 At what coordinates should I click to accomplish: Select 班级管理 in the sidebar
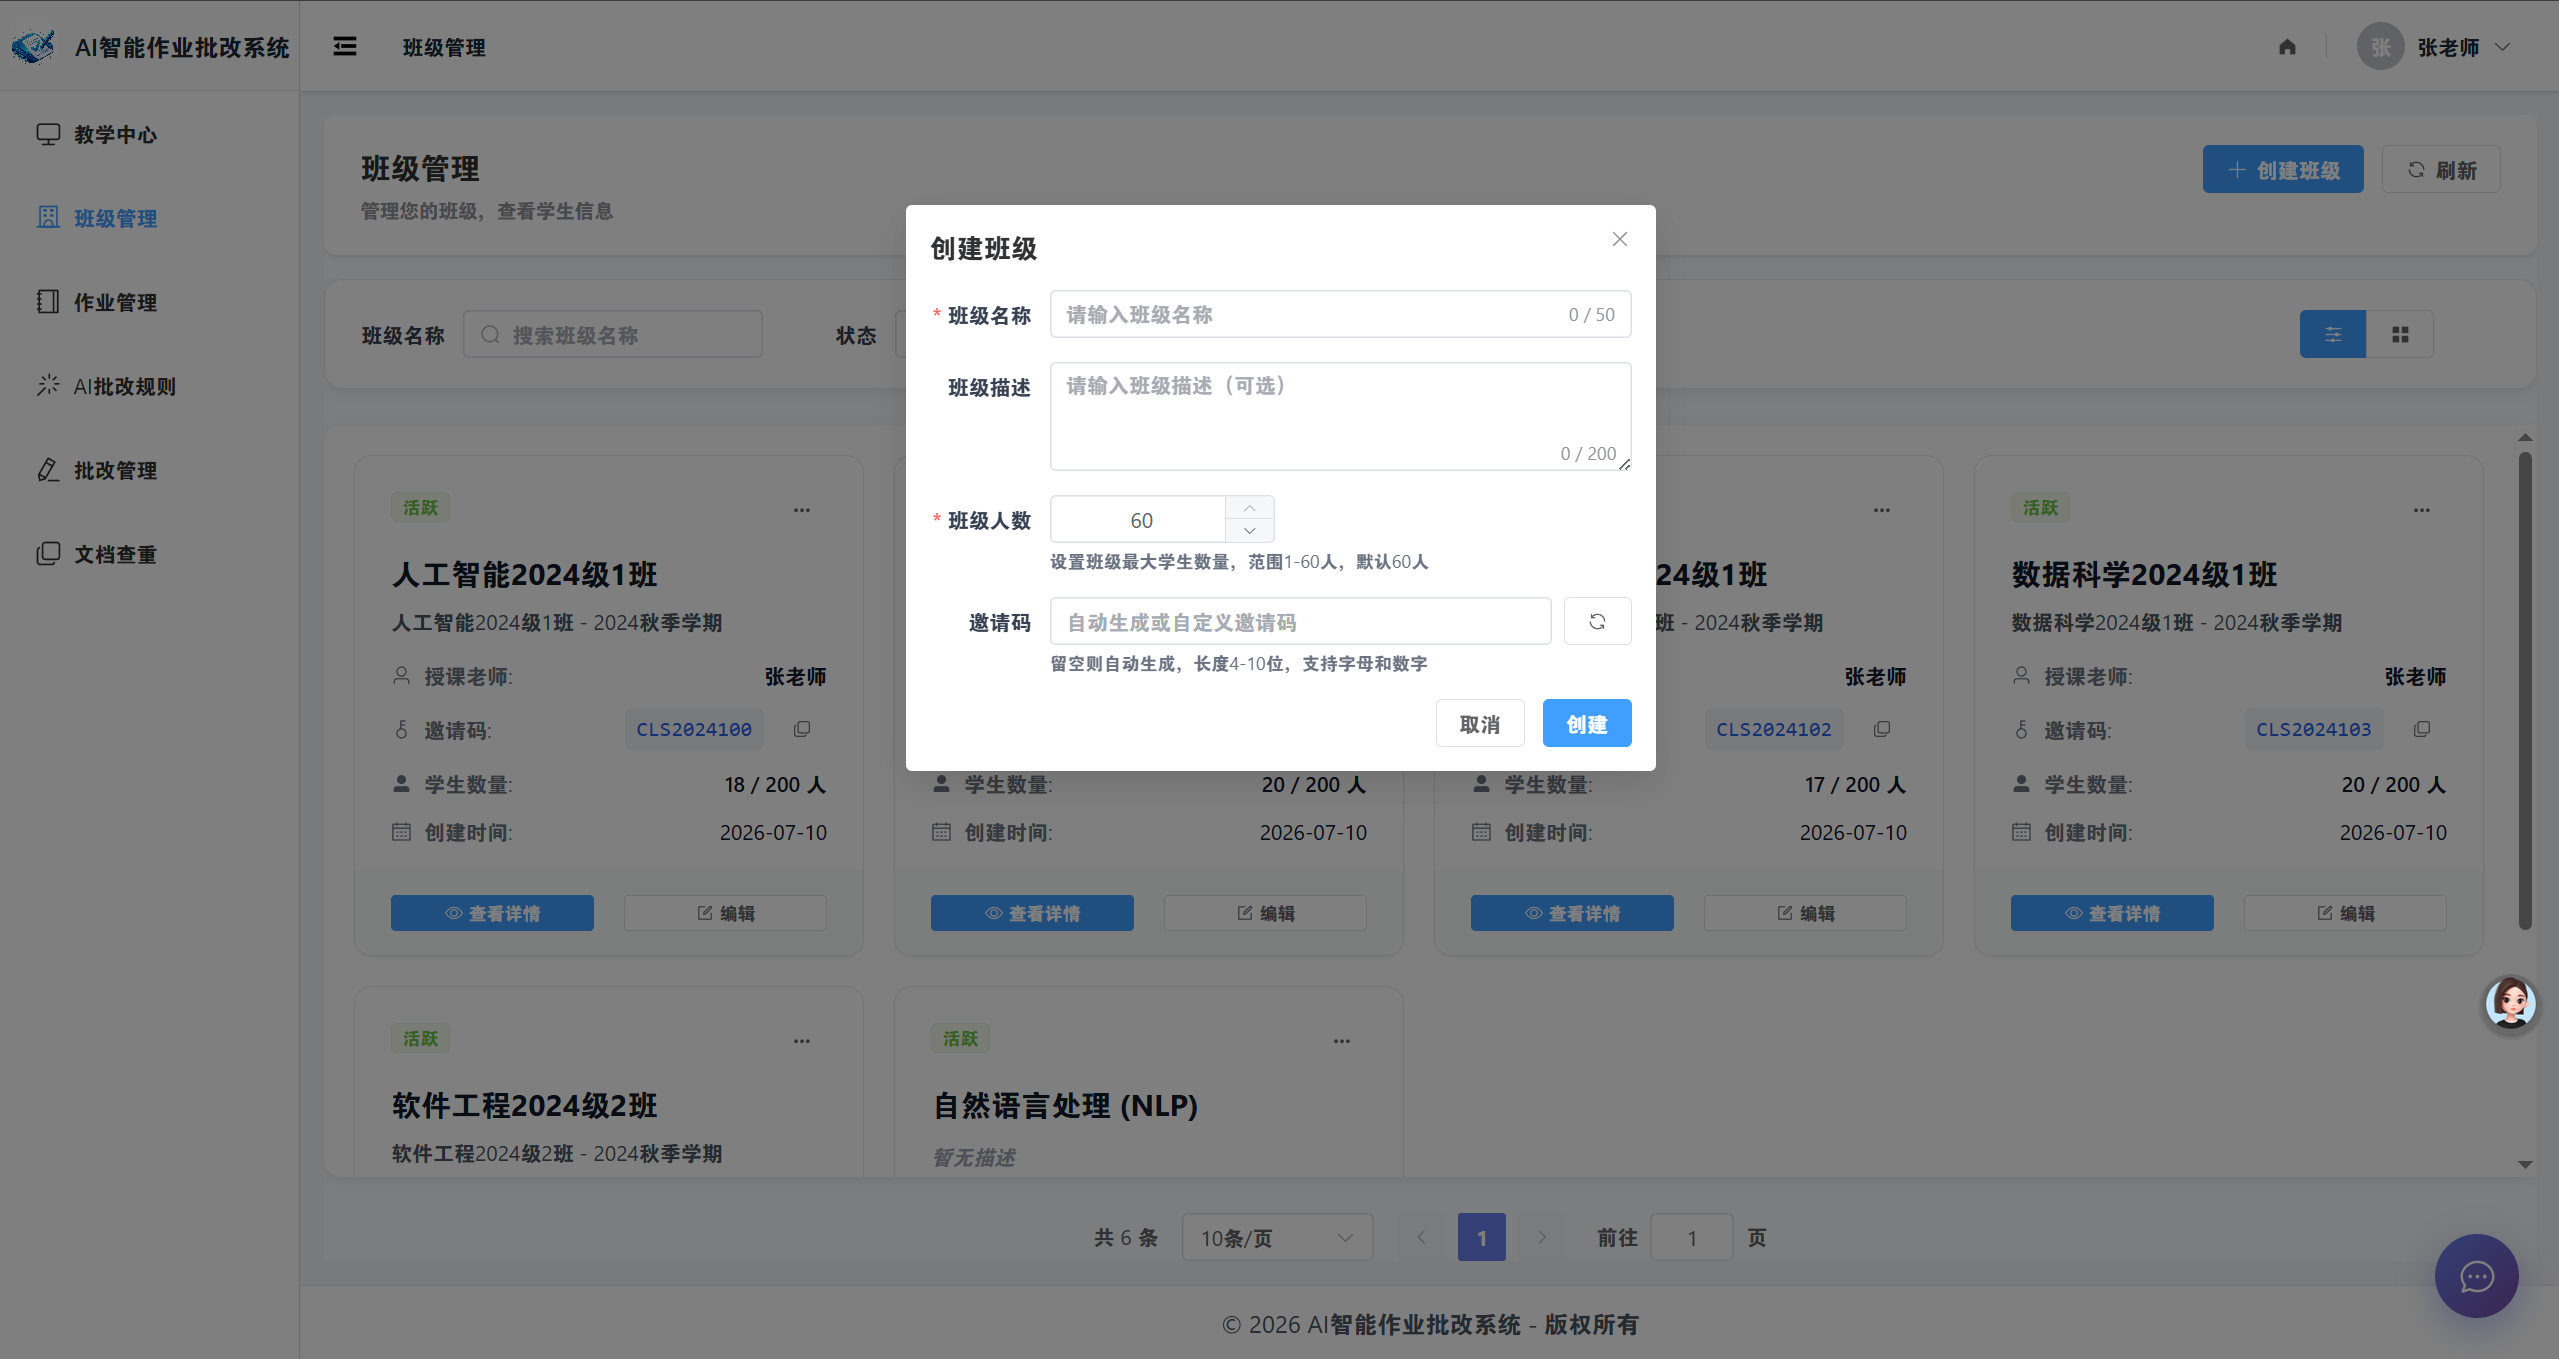(x=150, y=218)
